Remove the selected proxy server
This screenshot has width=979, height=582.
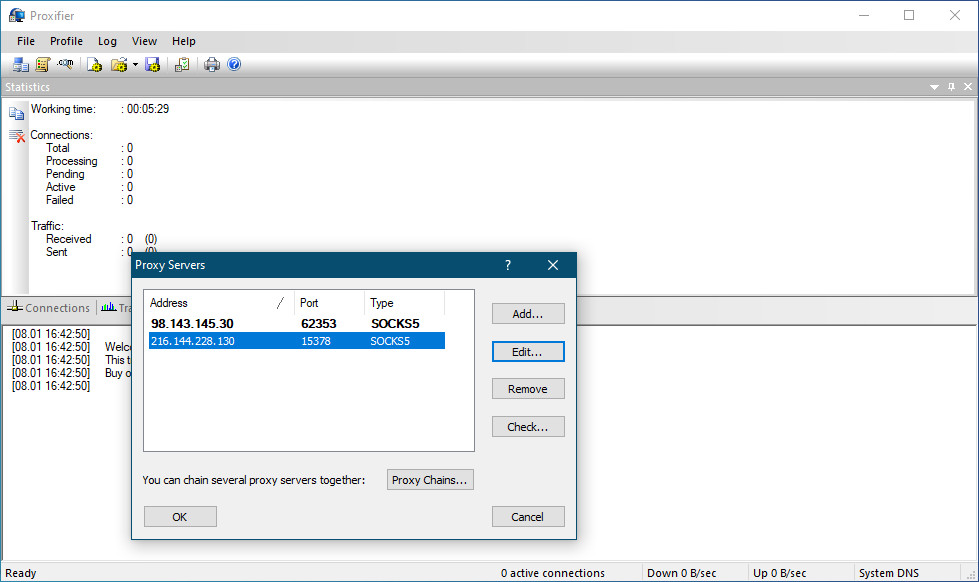[528, 388]
